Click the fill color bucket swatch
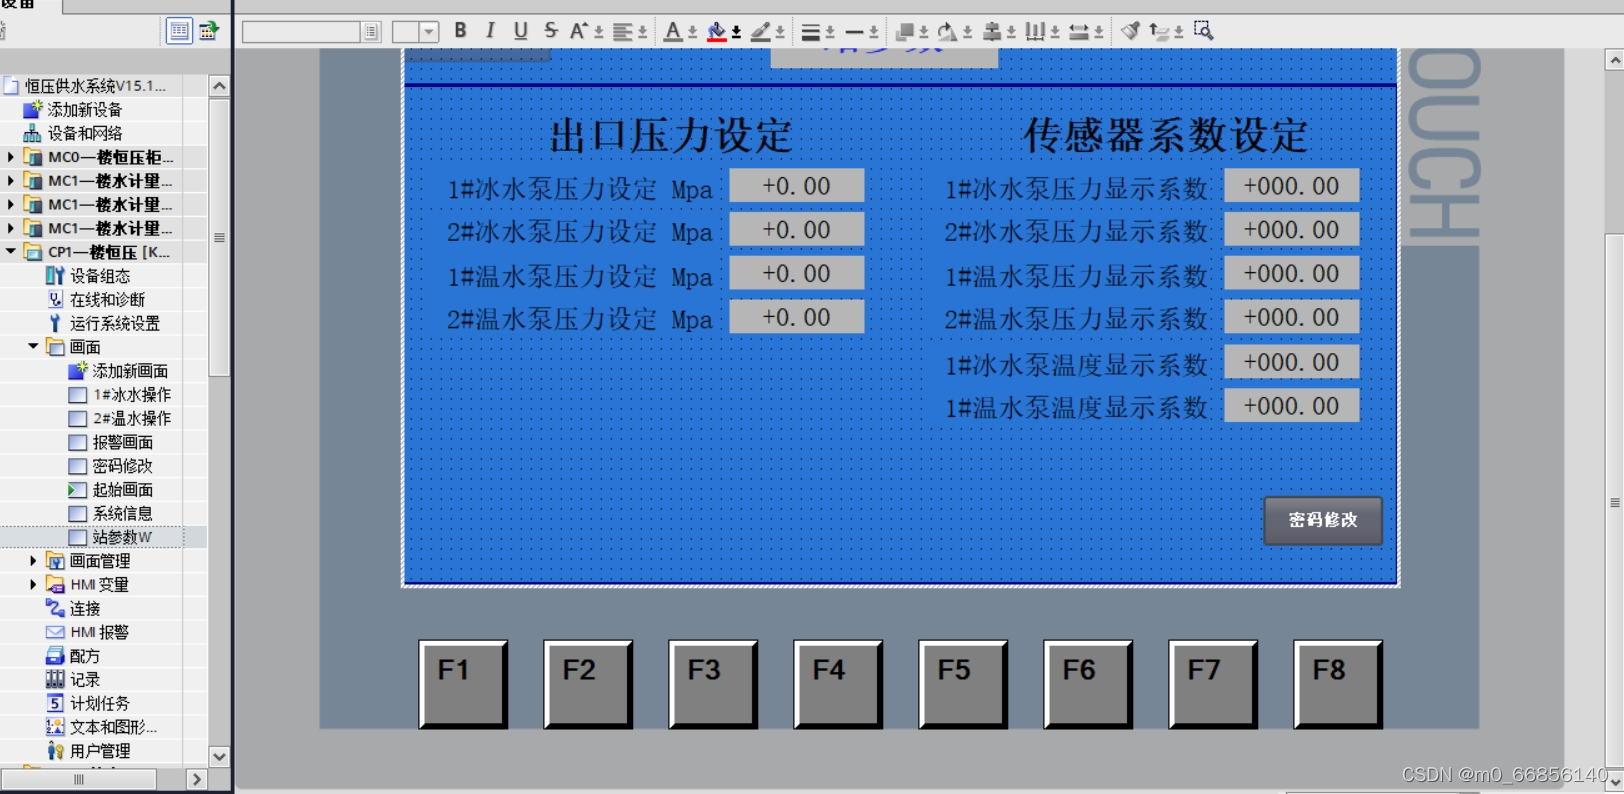1624x794 pixels. (717, 32)
